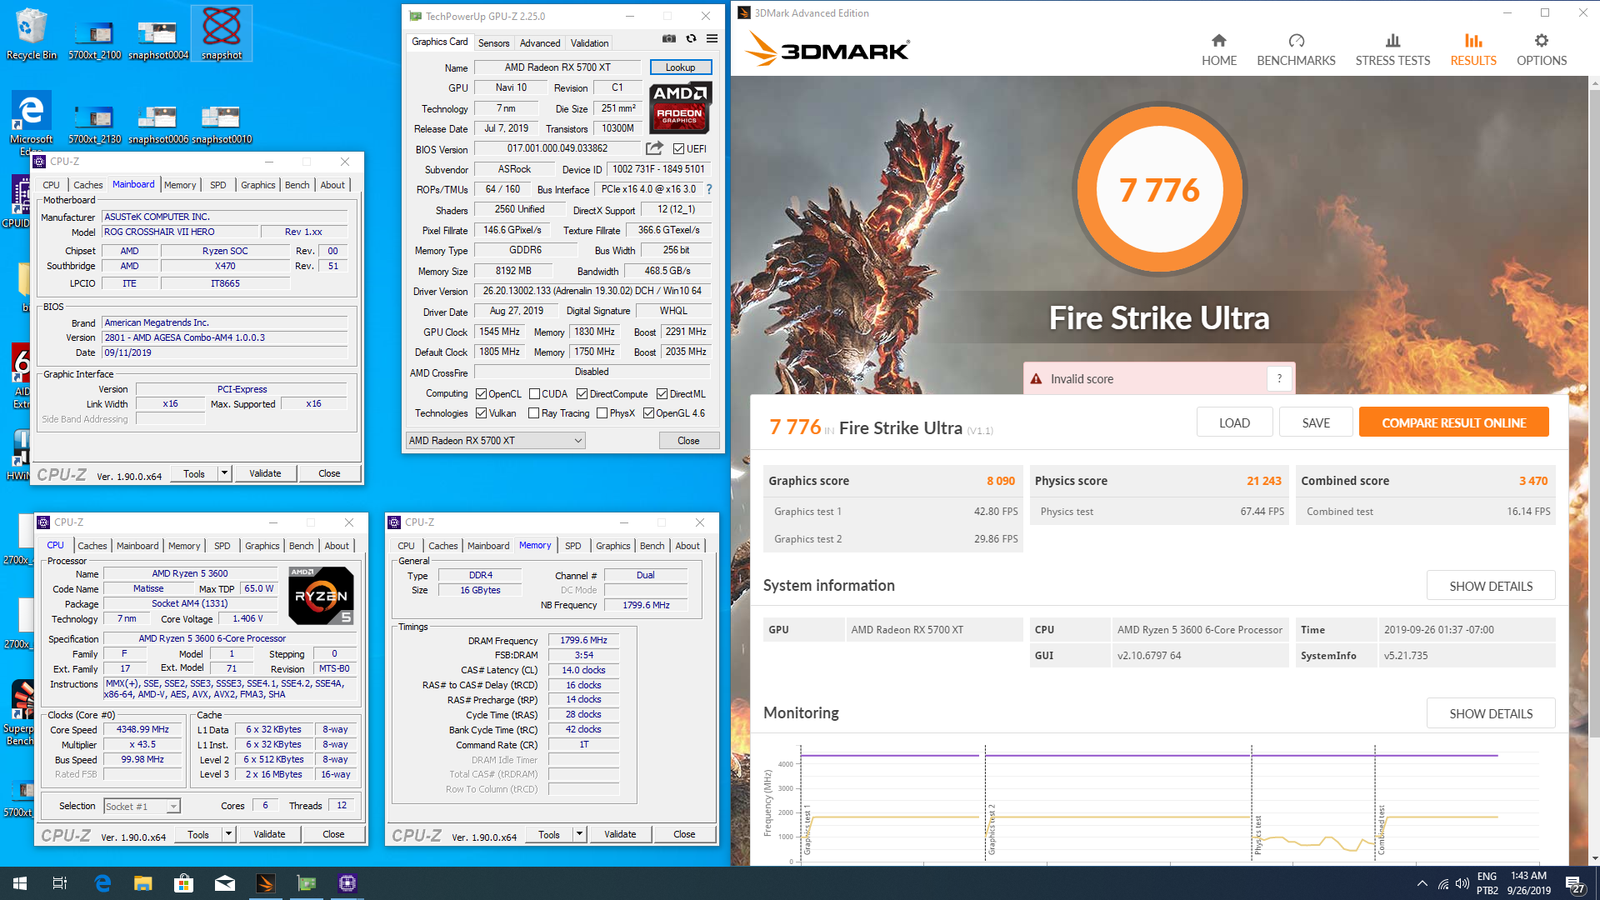1600x900 pixels.
Task: Select the SPD tab in the Memory CPU-Z window
Action: (572, 546)
